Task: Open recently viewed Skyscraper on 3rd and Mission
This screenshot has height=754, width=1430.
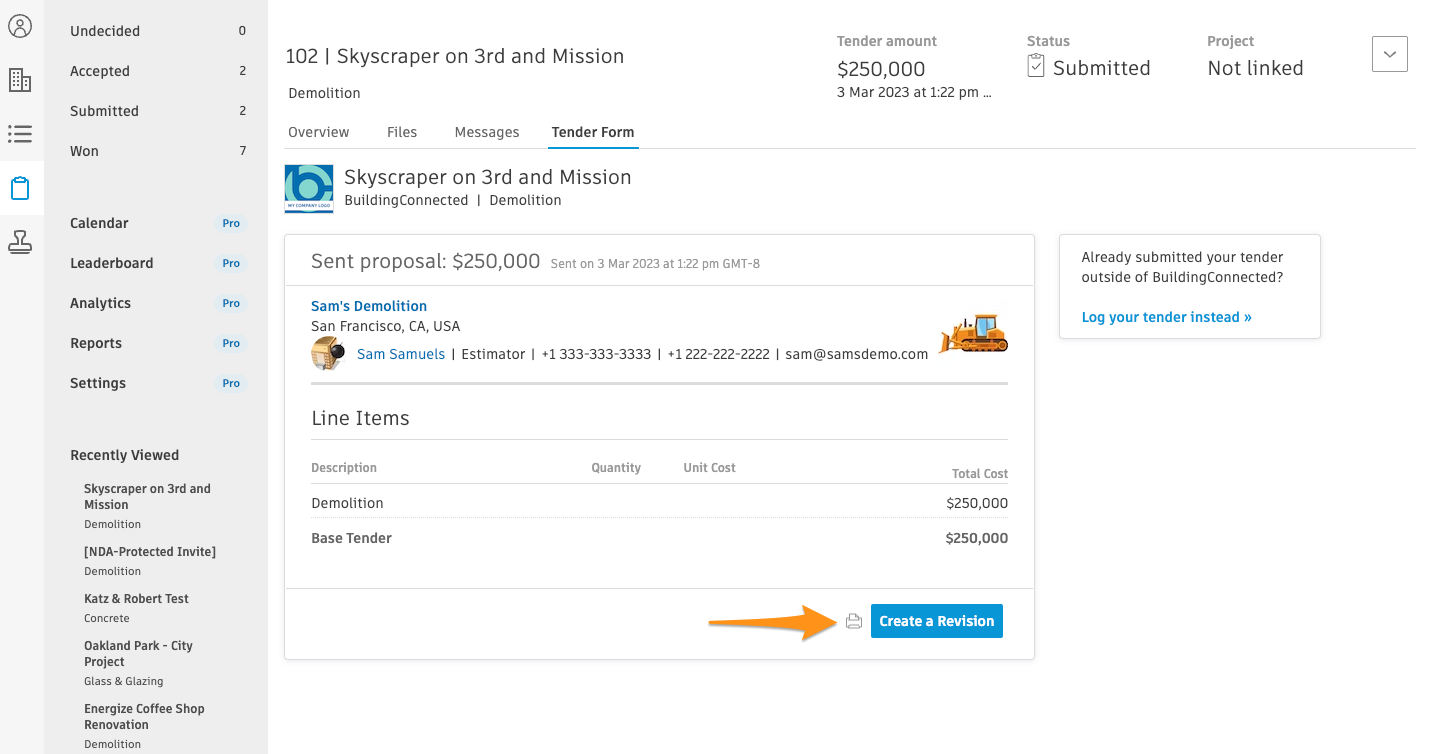Action: pyautogui.click(x=147, y=497)
